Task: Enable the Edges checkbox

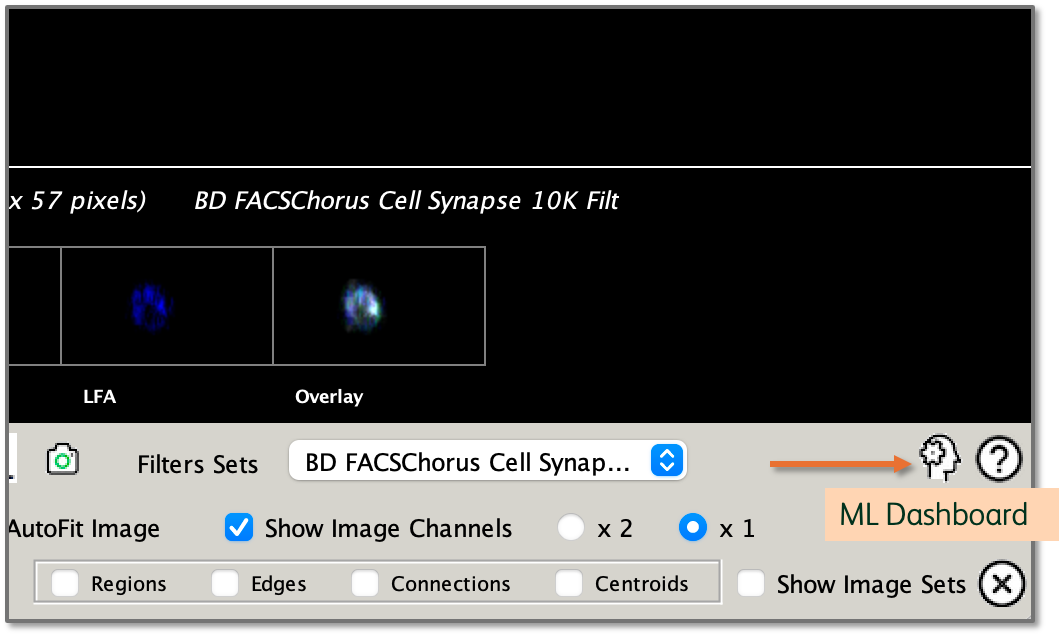Action: 225,584
